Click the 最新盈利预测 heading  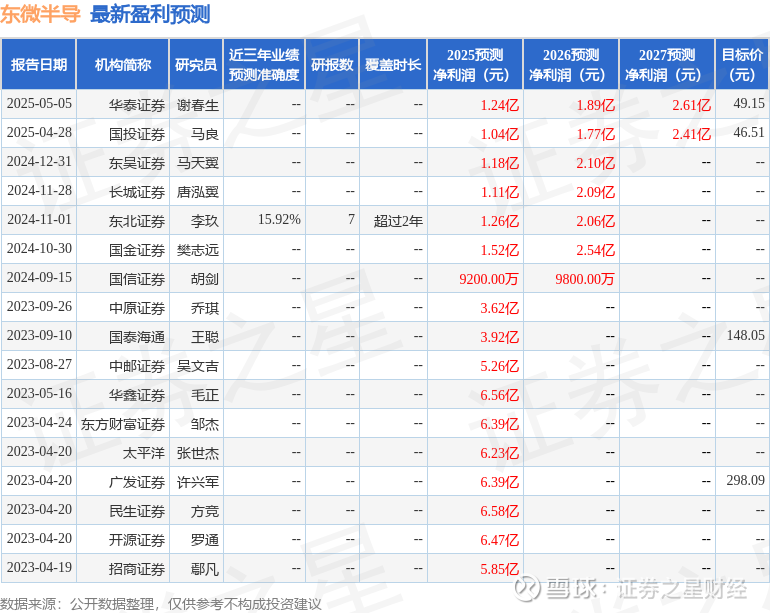click(150, 14)
